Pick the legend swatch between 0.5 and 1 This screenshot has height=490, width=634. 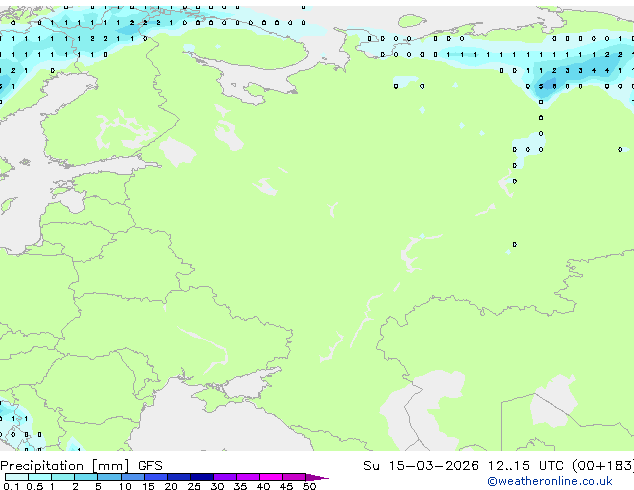click(x=40, y=477)
